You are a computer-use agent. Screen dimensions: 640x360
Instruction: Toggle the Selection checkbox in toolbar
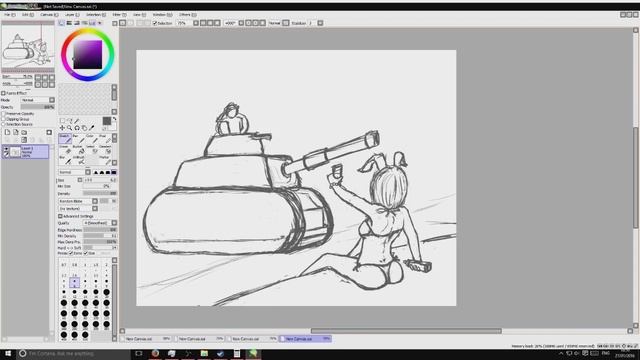(155, 23)
